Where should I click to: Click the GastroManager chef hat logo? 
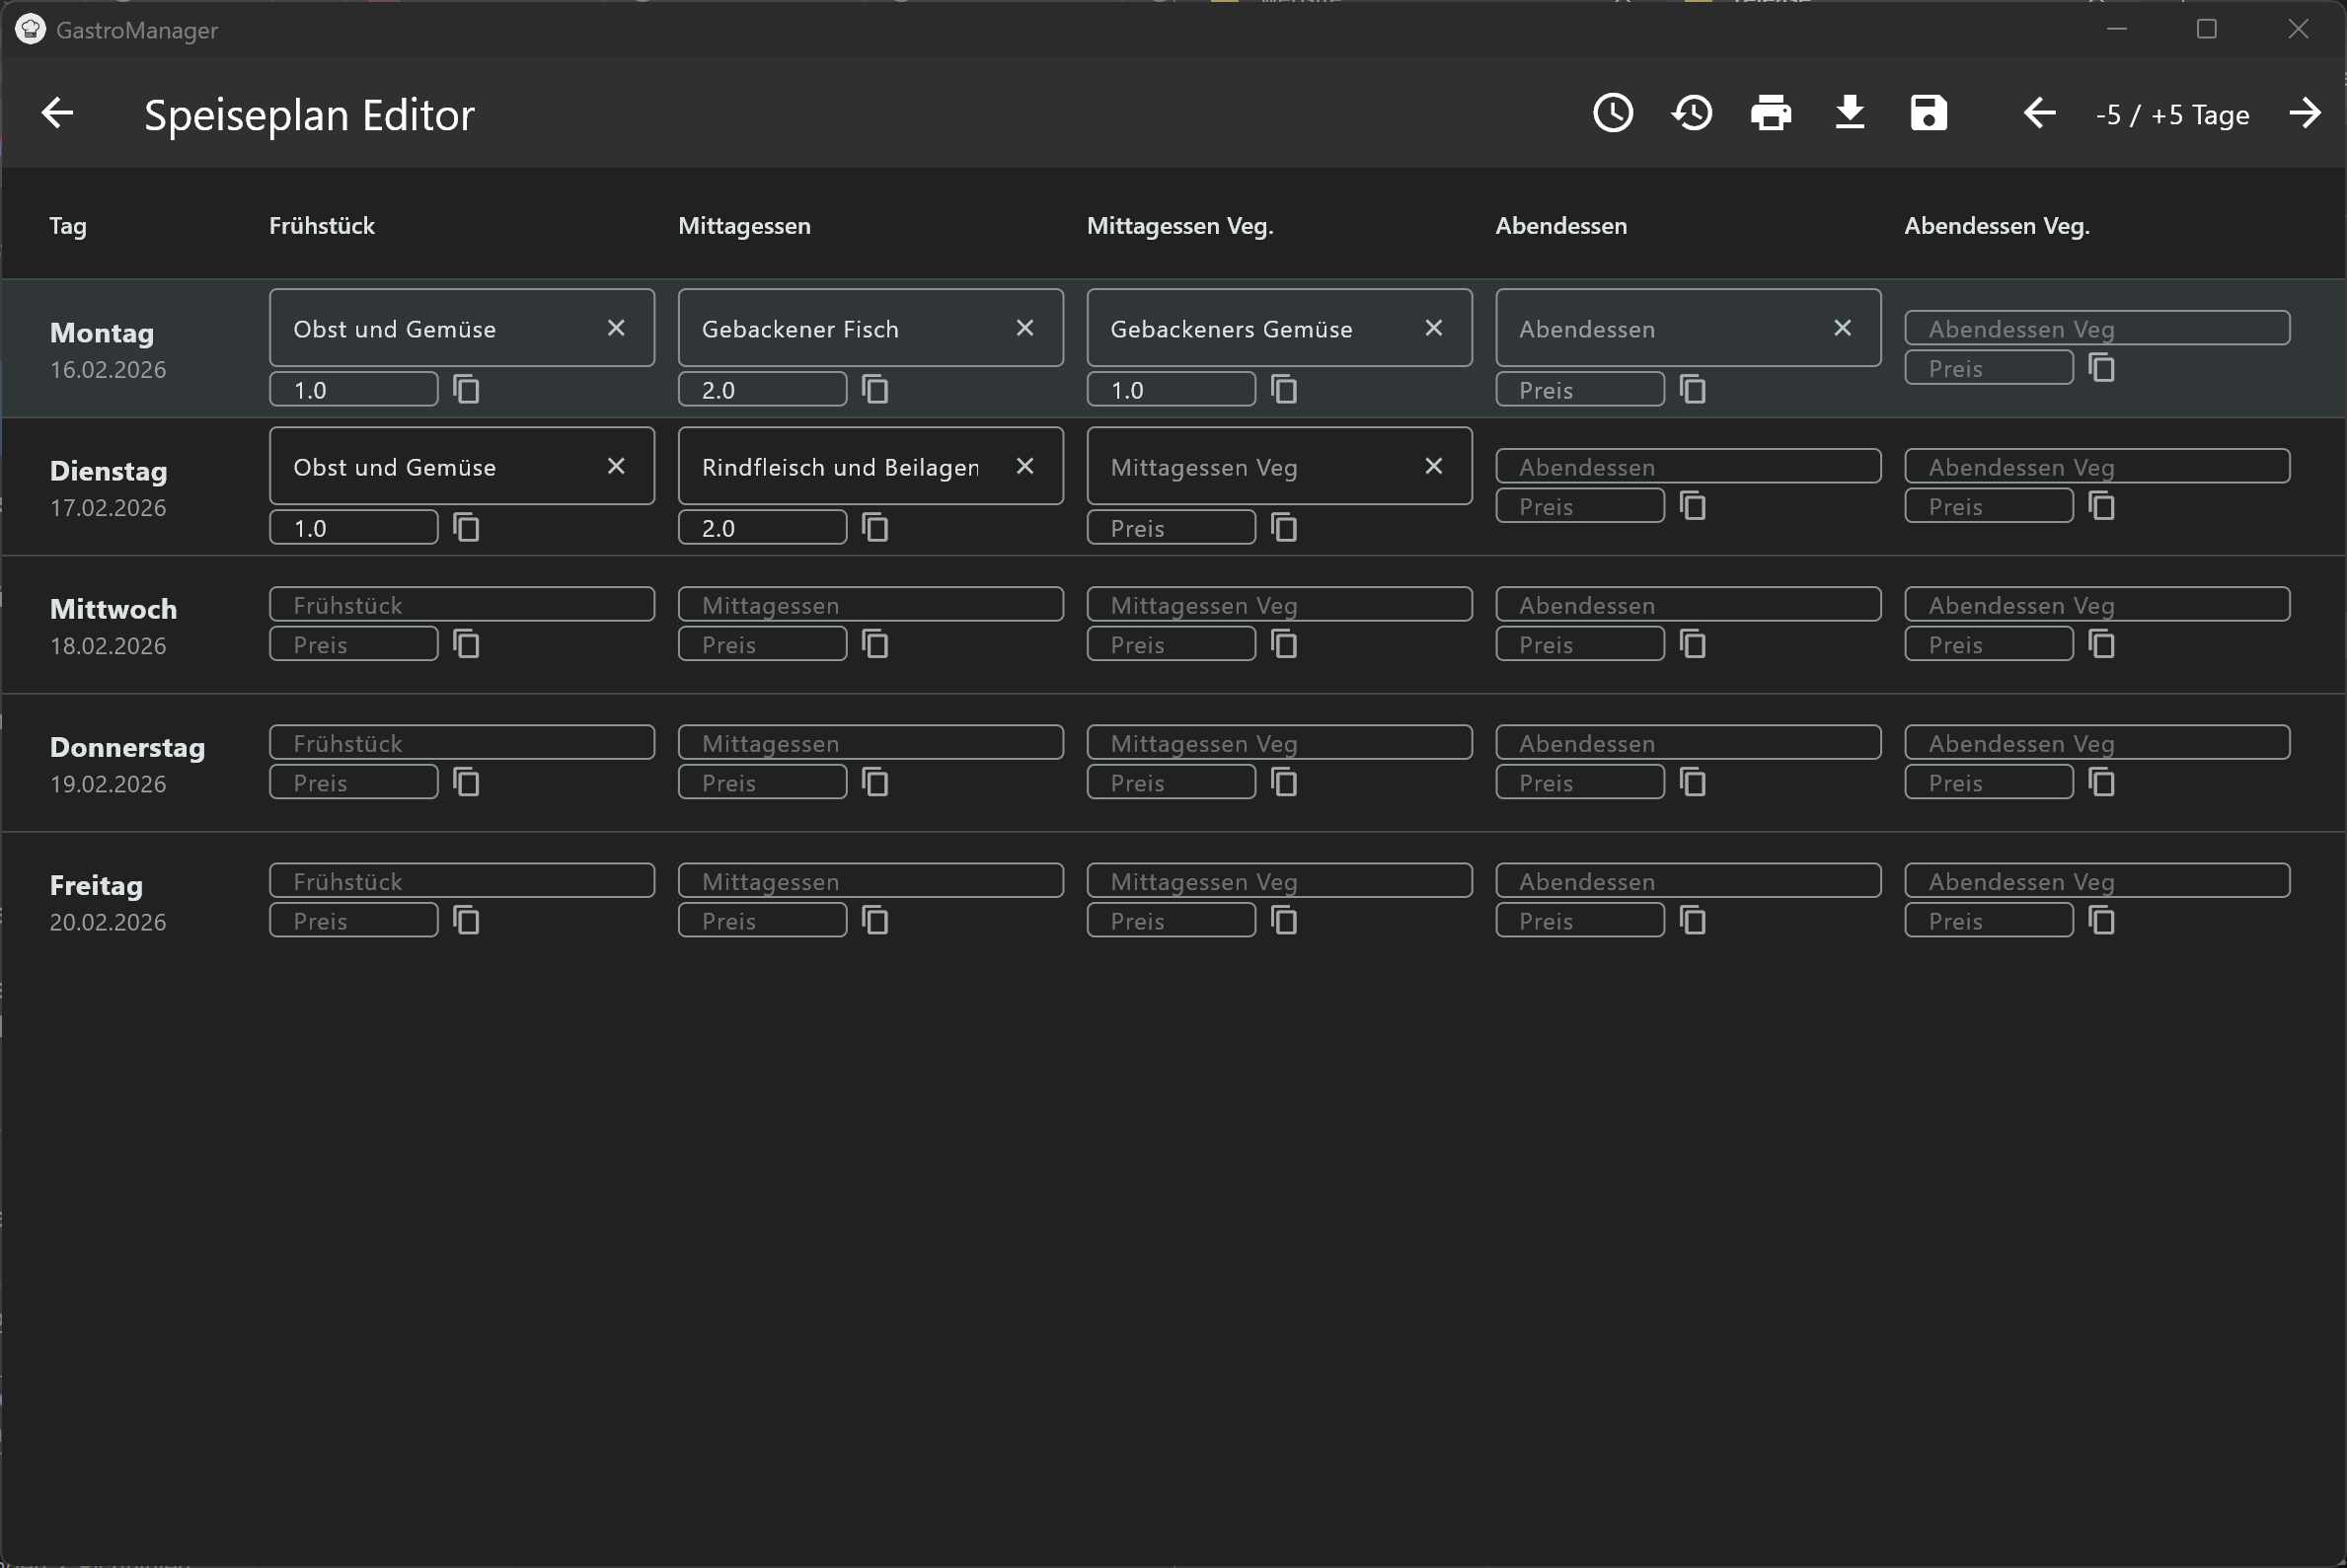point(30,29)
